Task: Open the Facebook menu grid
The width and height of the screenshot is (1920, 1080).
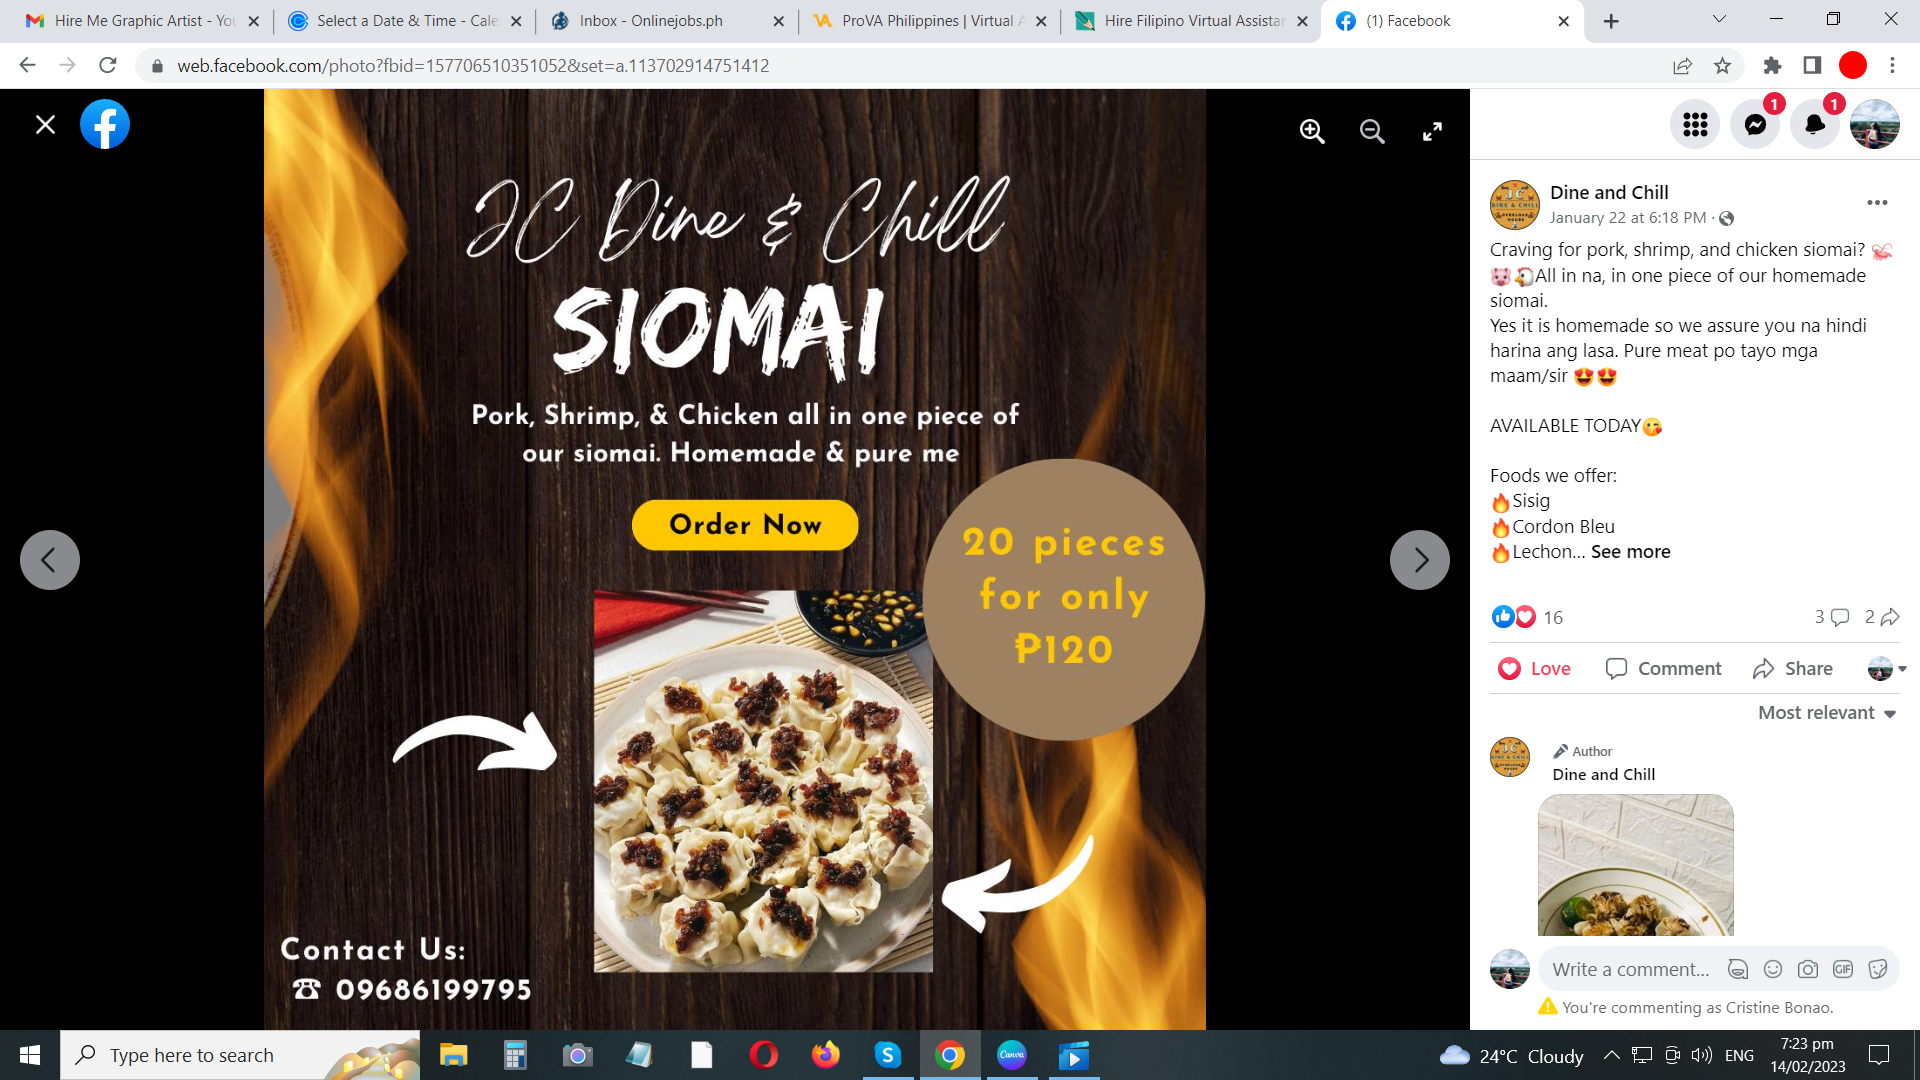Action: pyautogui.click(x=1695, y=124)
